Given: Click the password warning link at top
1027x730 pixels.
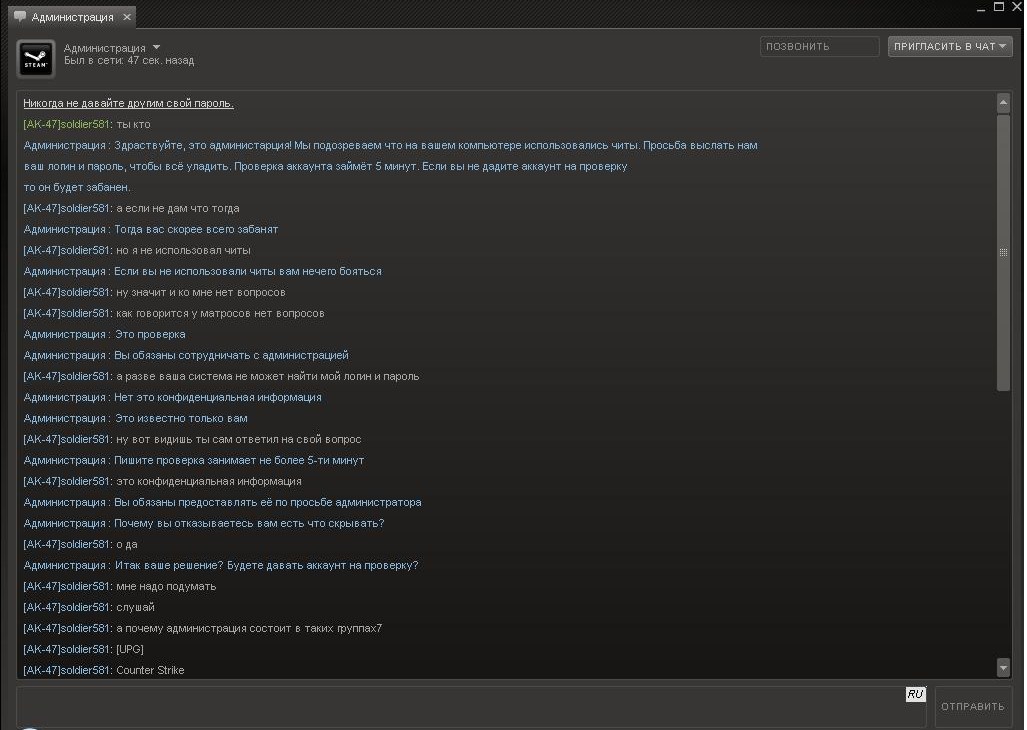Looking at the screenshot, I should pos(128,103).
